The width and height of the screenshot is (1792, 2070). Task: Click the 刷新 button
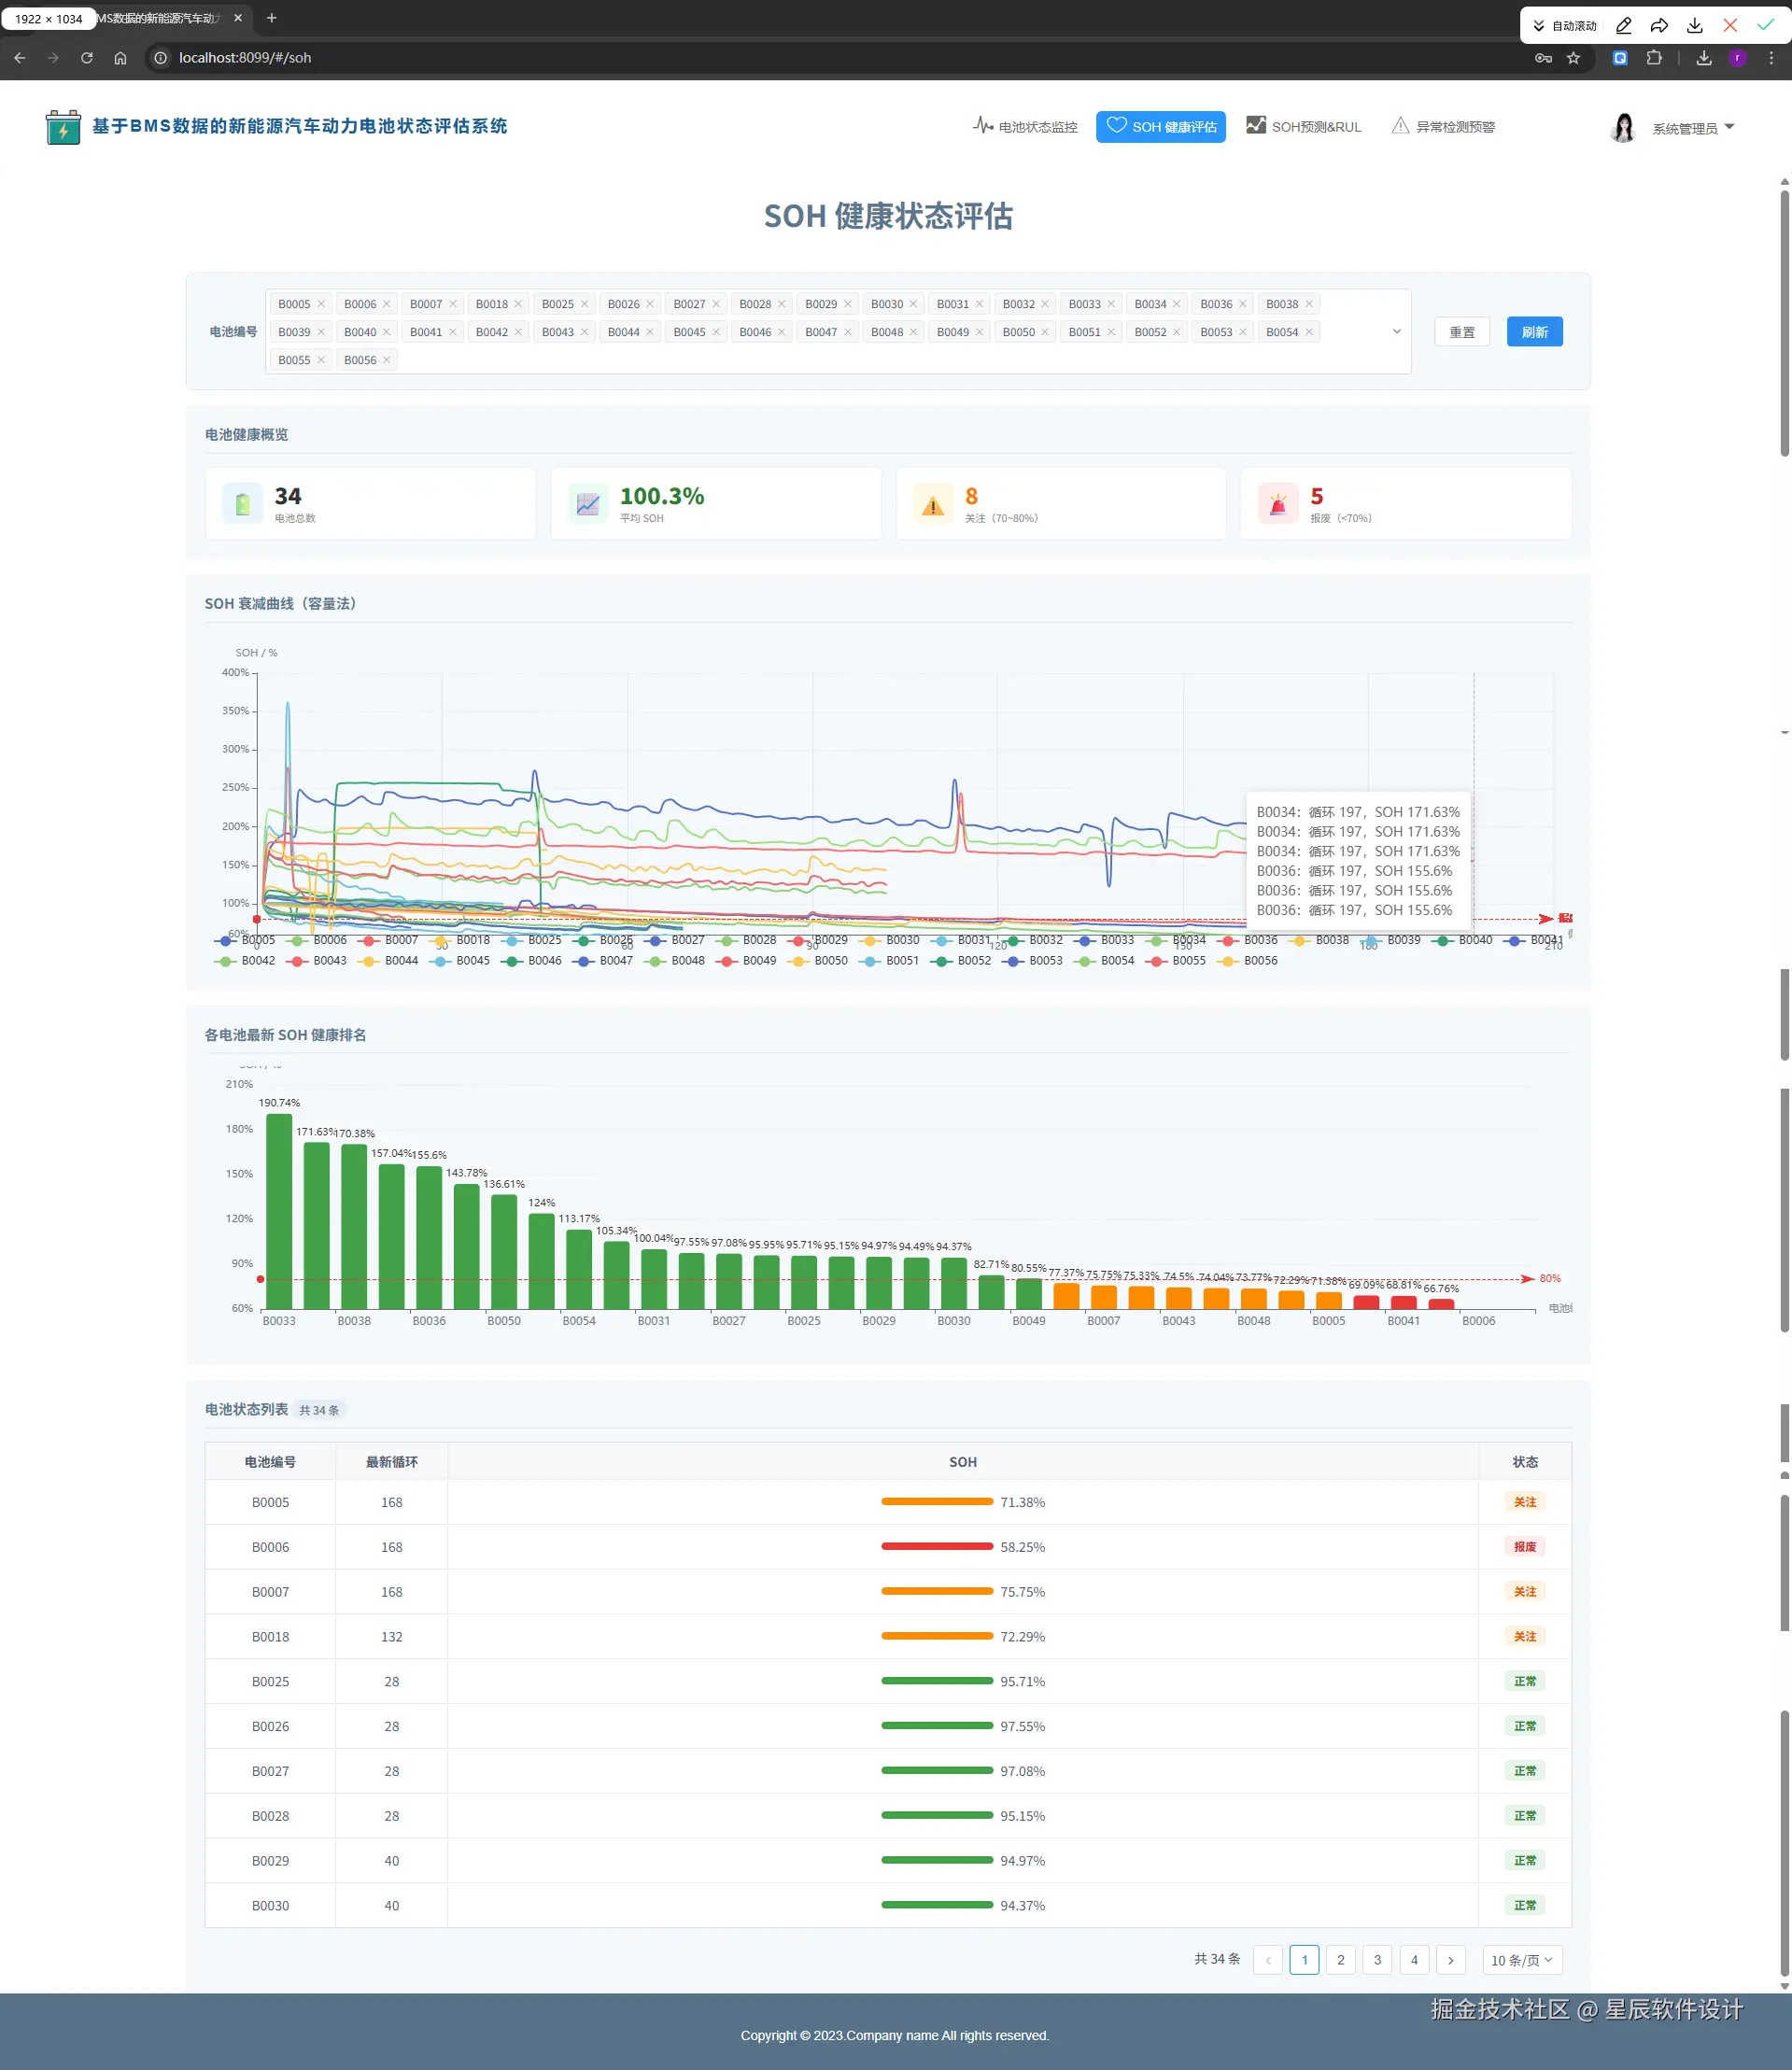click(x=1534, y=332)
